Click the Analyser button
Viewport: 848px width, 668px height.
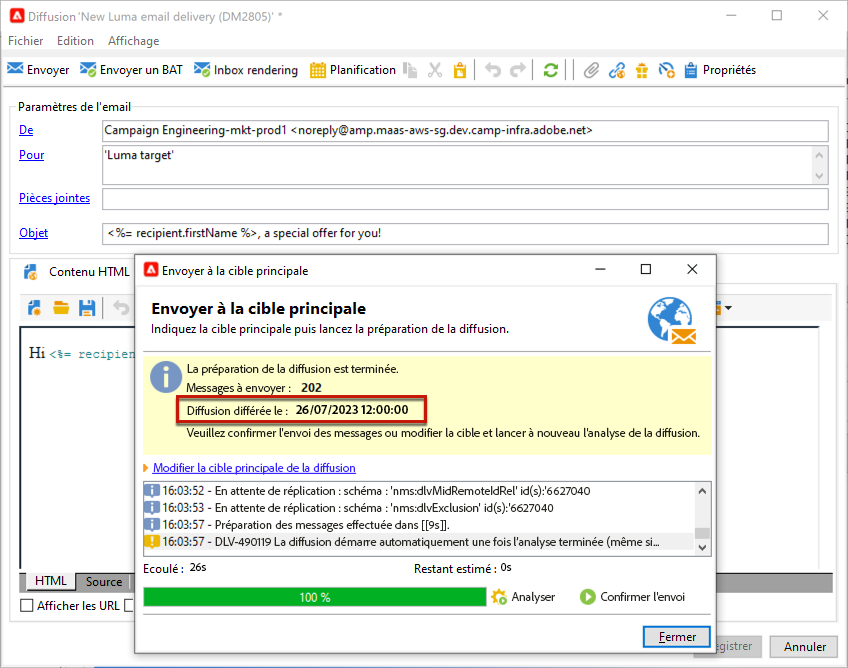click(x=524, y=597)
